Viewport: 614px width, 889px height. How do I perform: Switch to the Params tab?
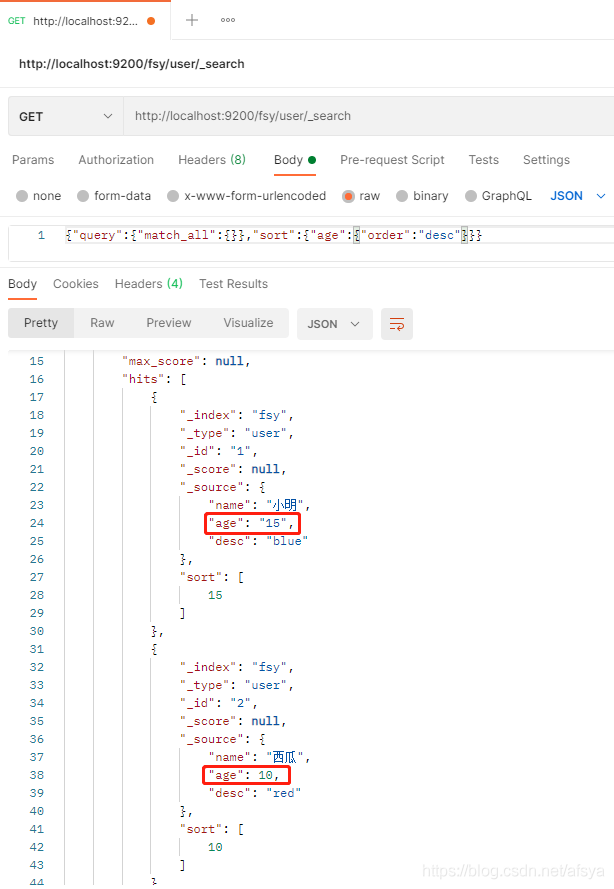point(33,160)
